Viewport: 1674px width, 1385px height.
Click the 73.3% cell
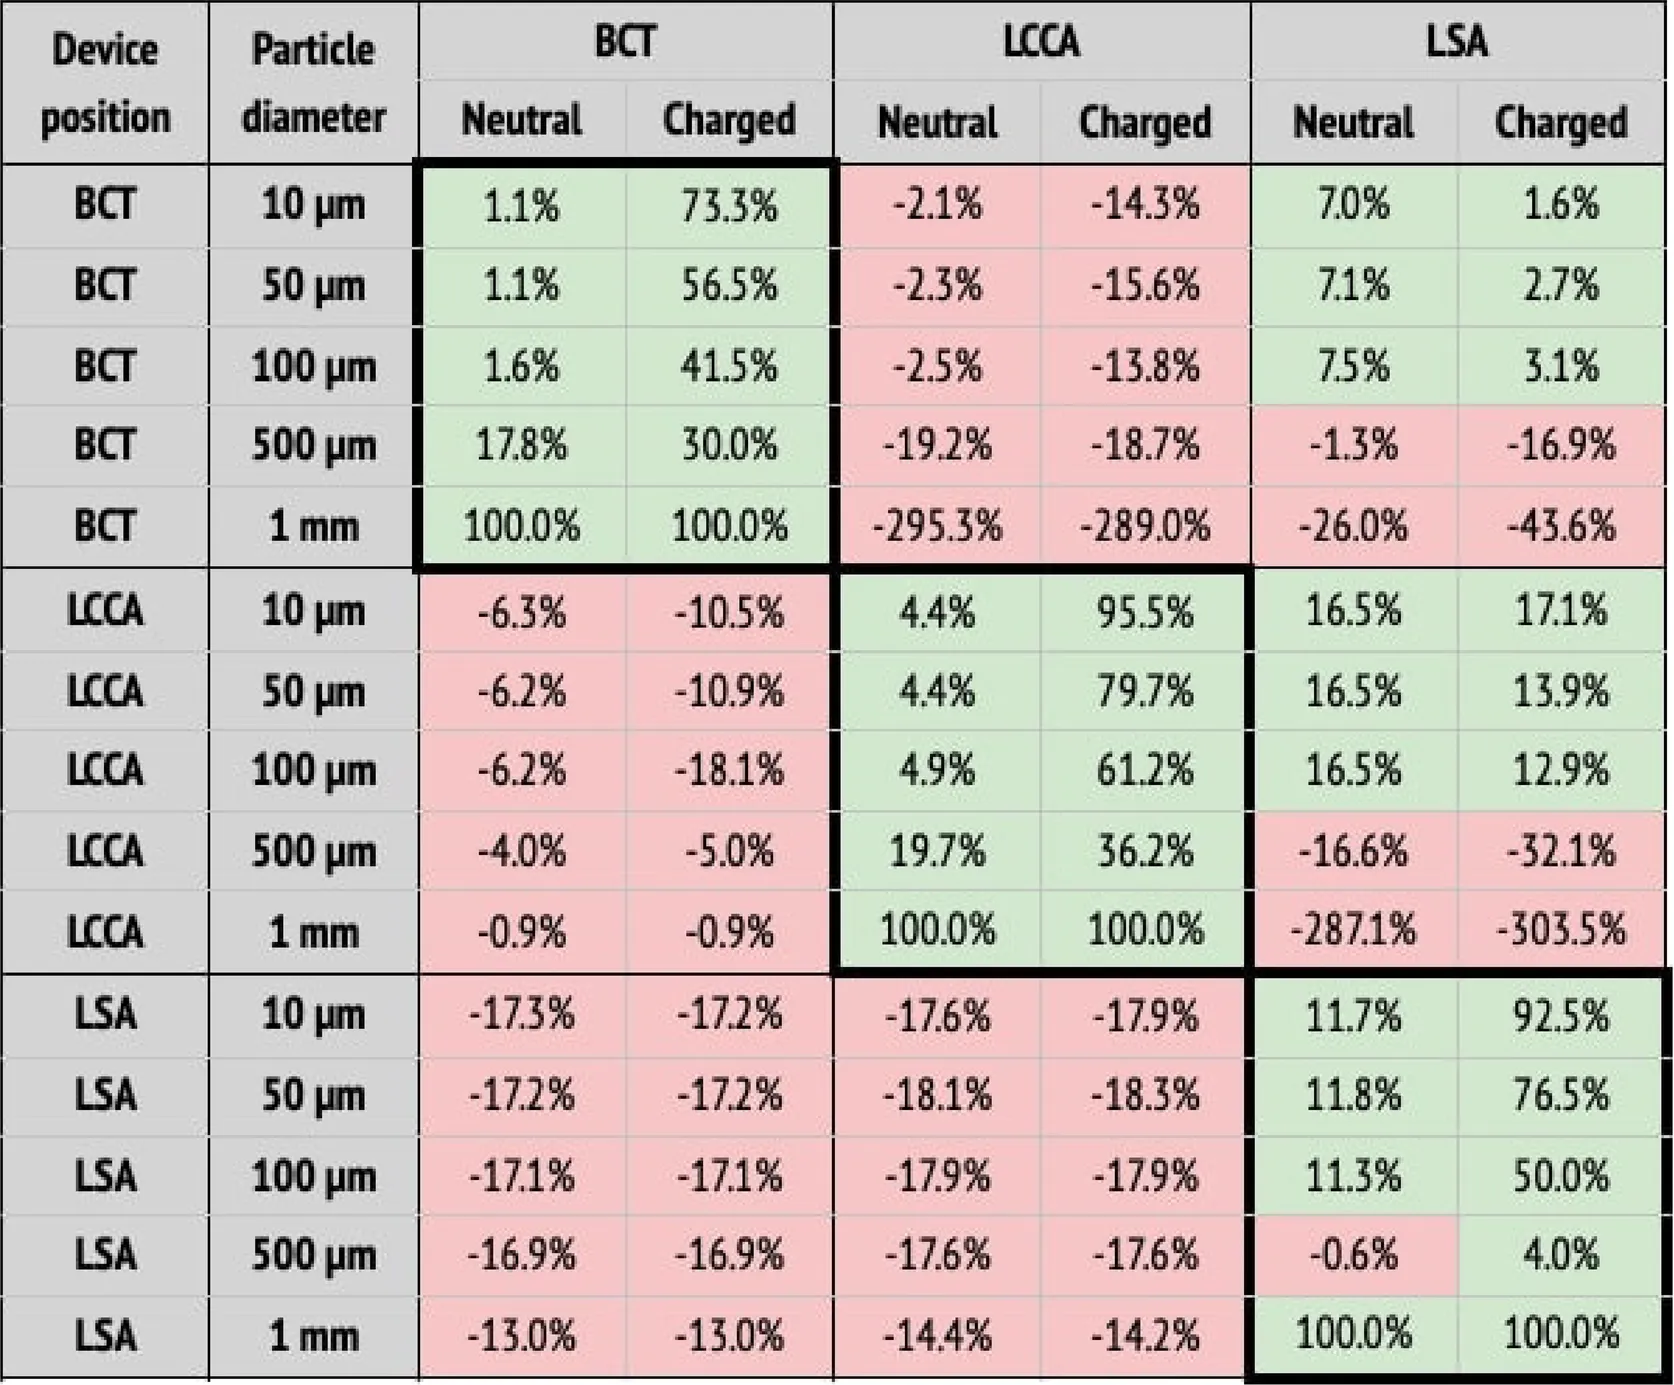(x=729, y=206)
